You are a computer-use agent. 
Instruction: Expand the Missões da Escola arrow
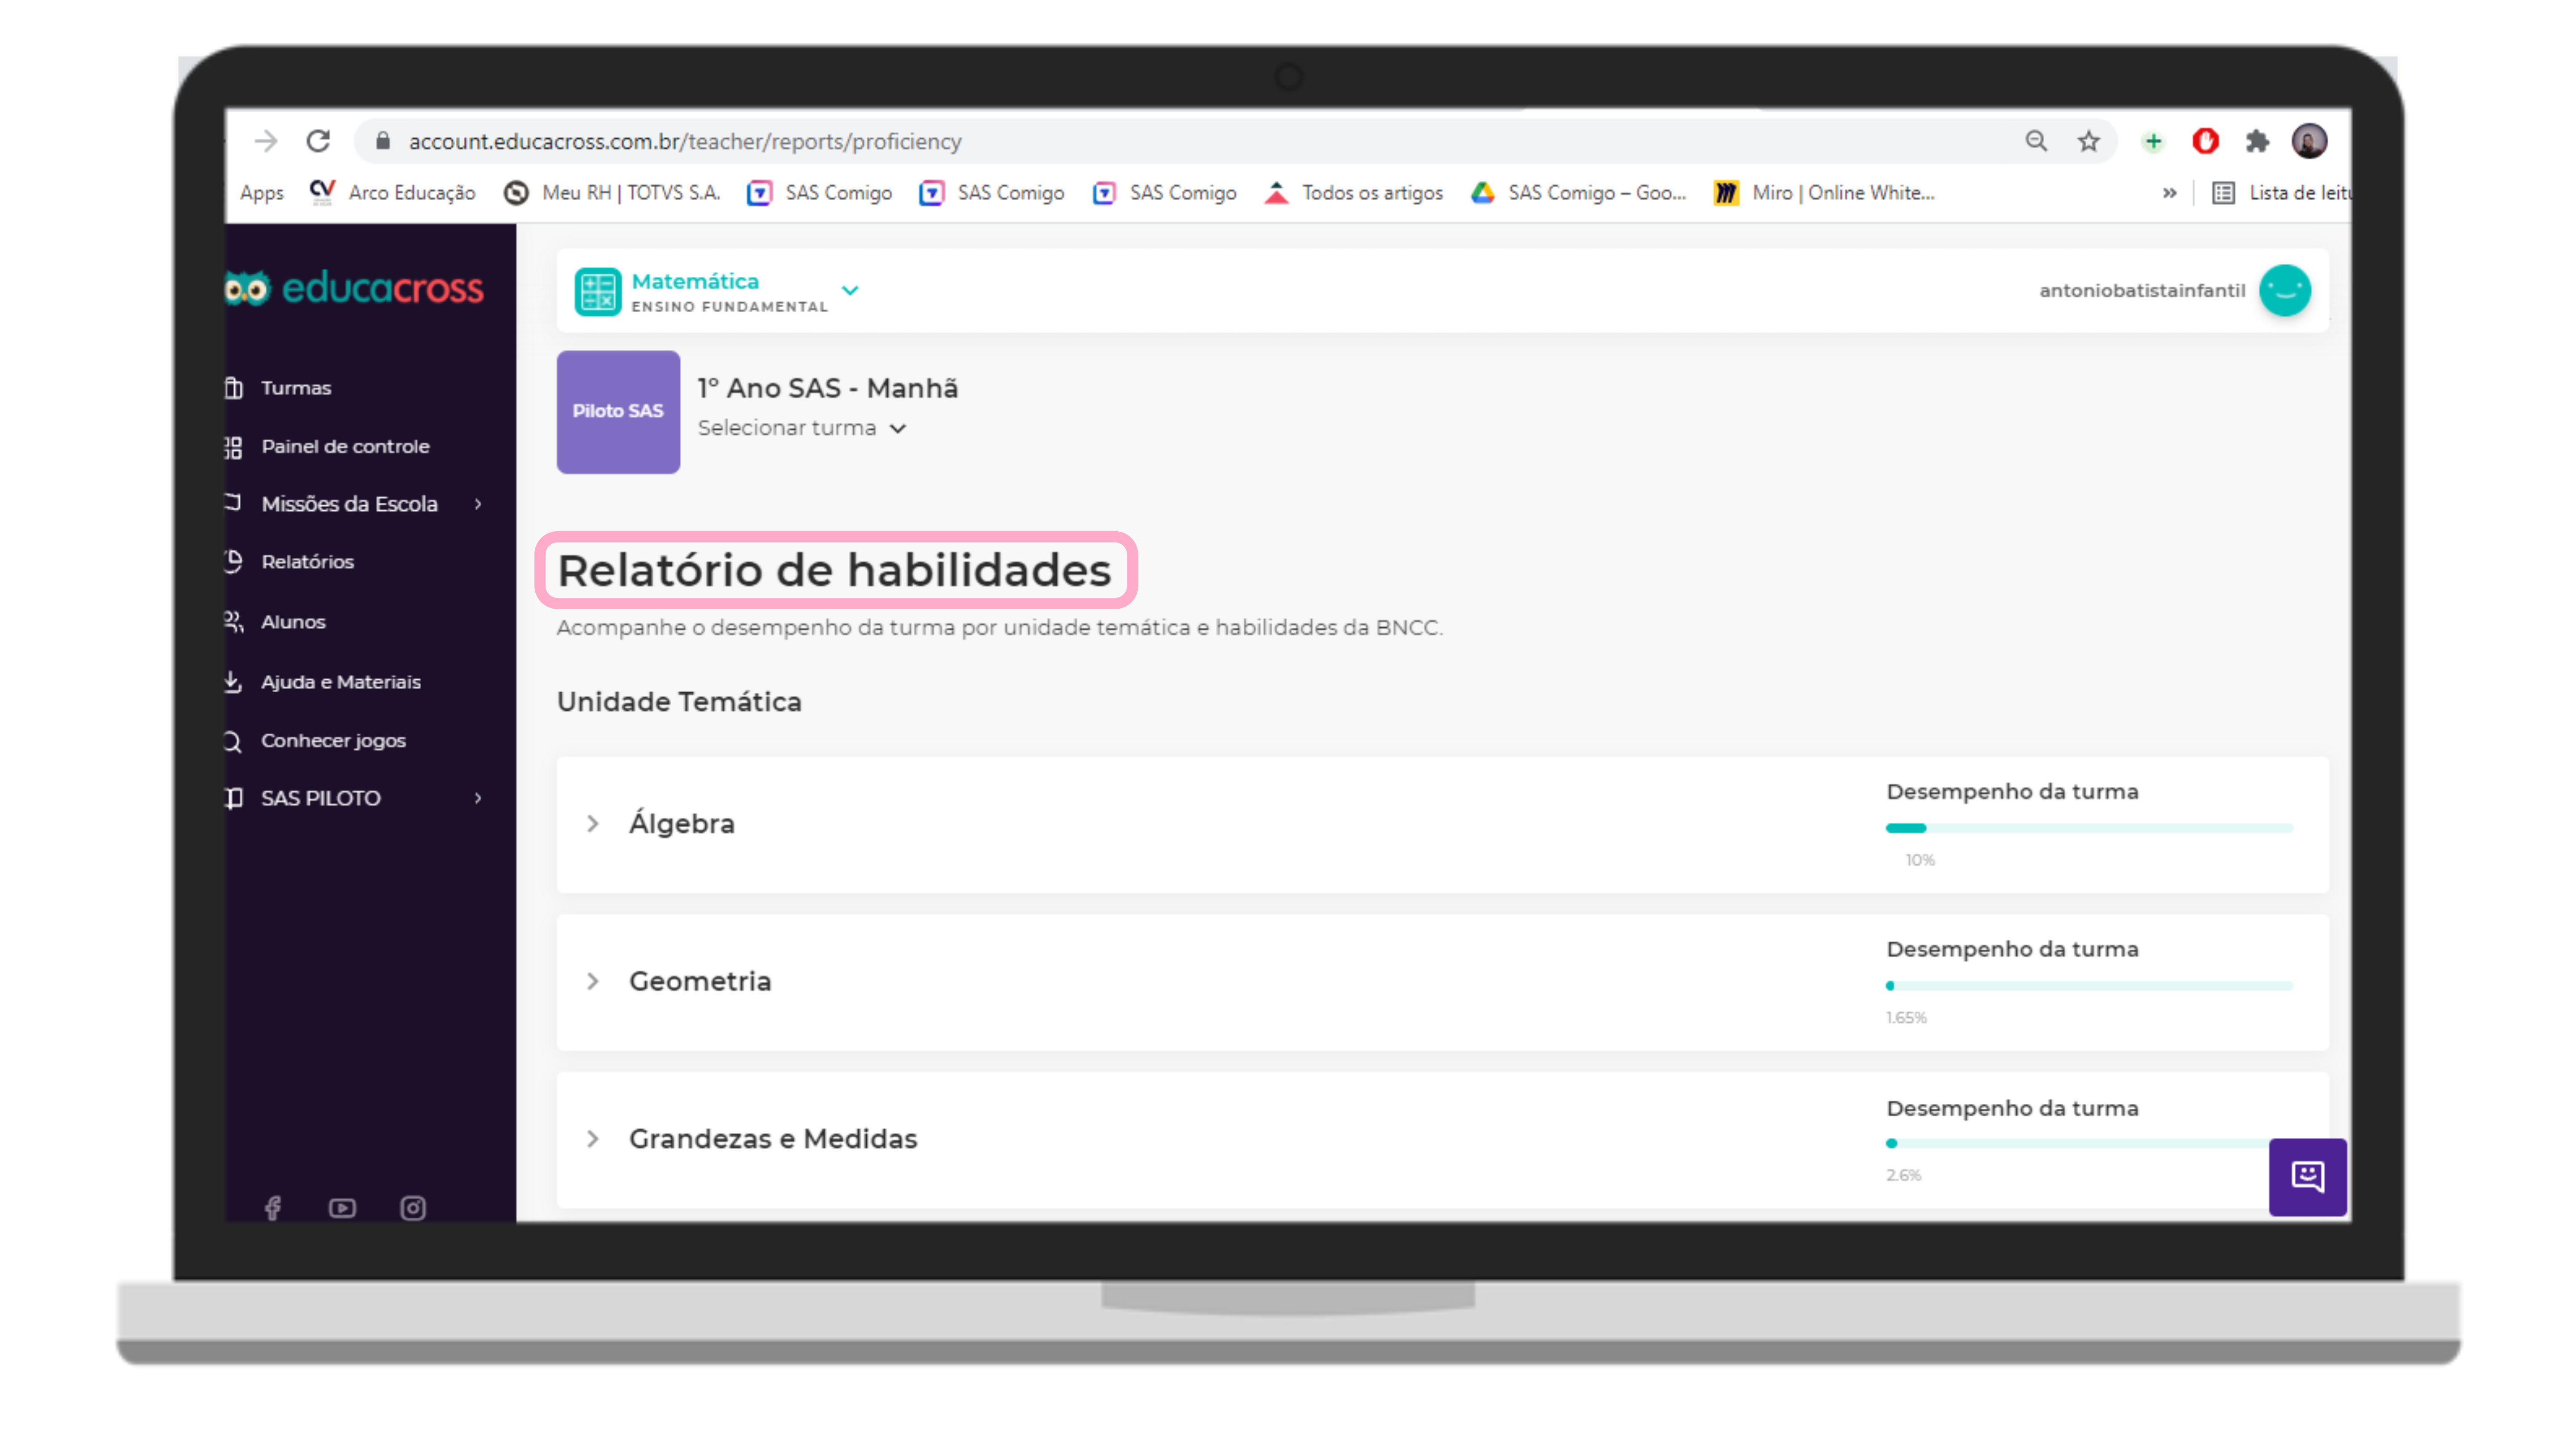(x=479, y=504)
